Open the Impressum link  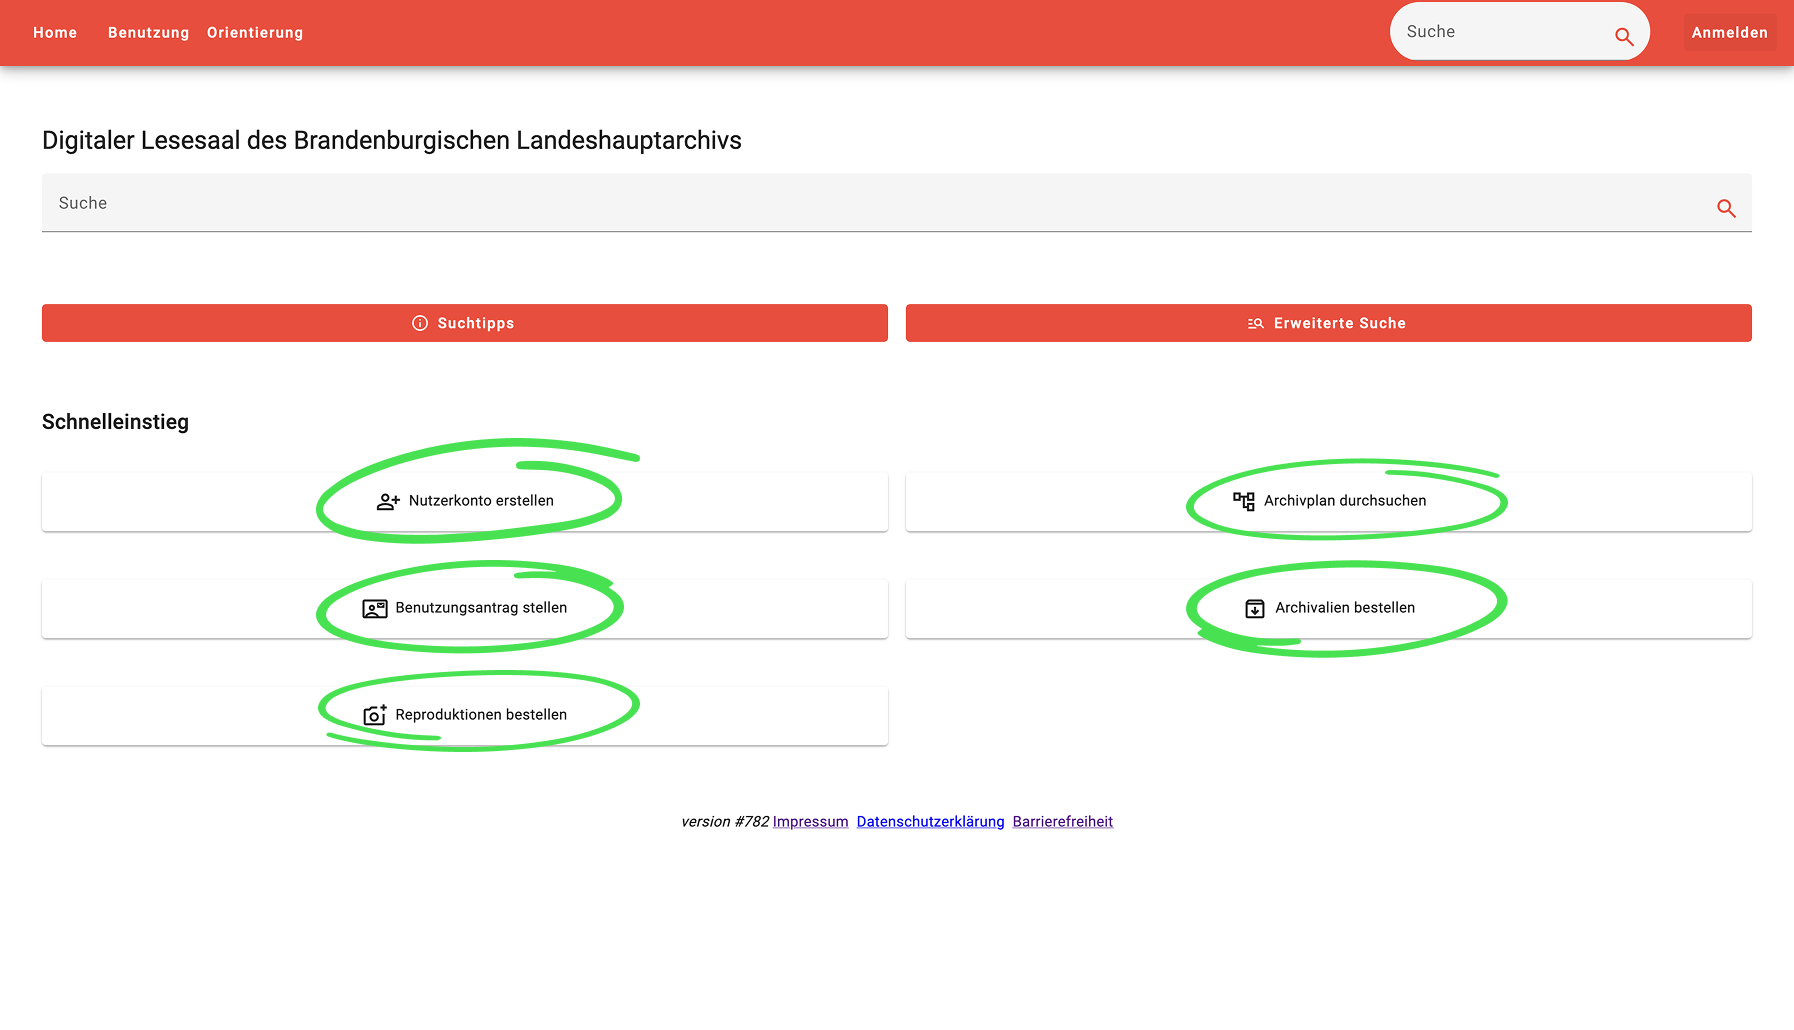(810, 821)
